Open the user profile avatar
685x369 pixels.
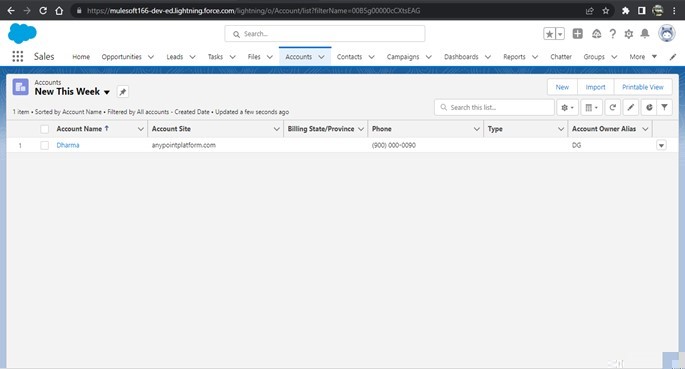pos(667,33)
